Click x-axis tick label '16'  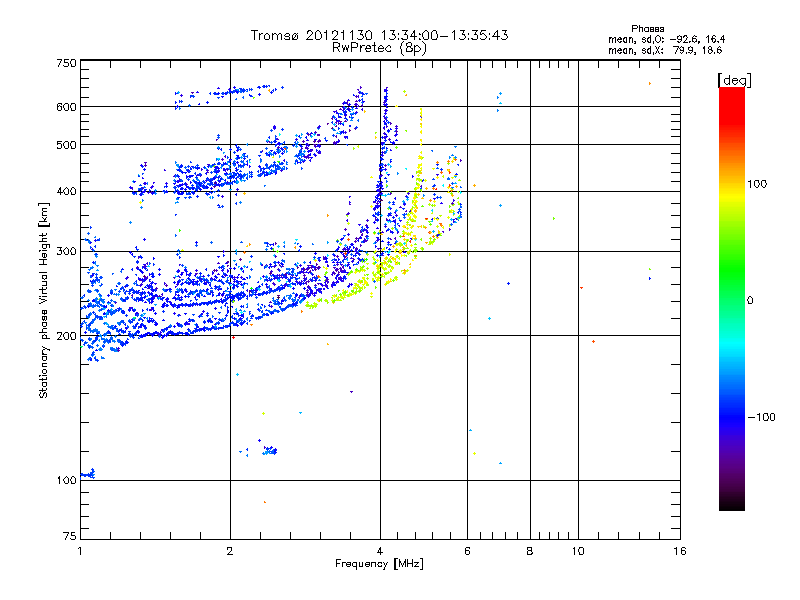tap(680, 551)
